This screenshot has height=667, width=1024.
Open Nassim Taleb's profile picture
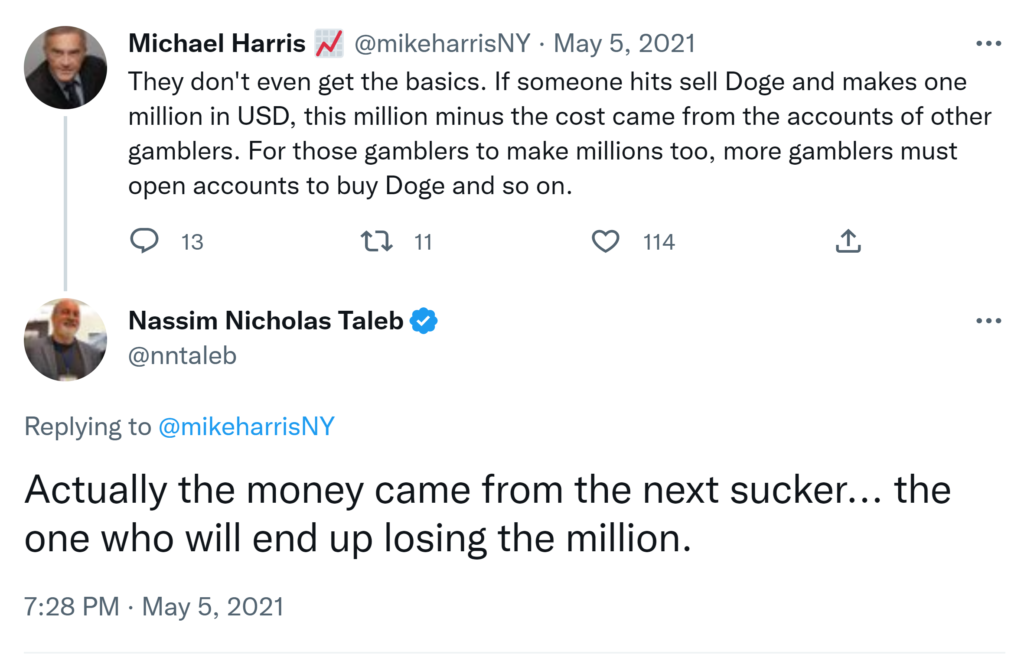coord(66,340)
